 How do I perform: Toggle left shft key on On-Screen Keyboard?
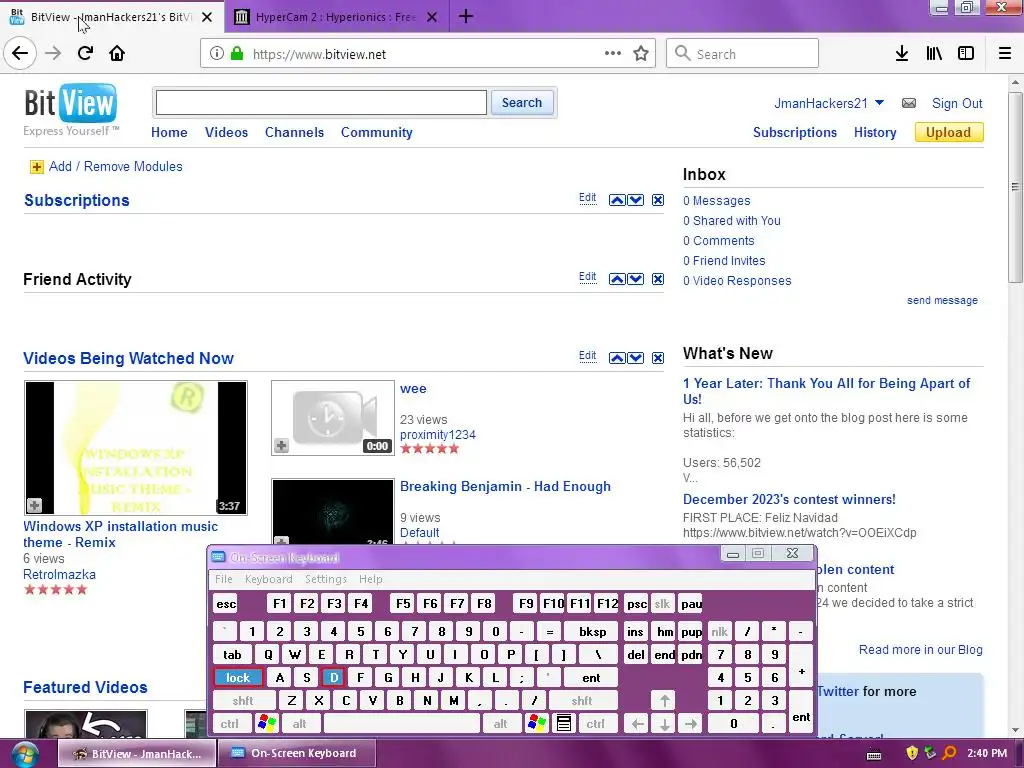coord(243,701)
